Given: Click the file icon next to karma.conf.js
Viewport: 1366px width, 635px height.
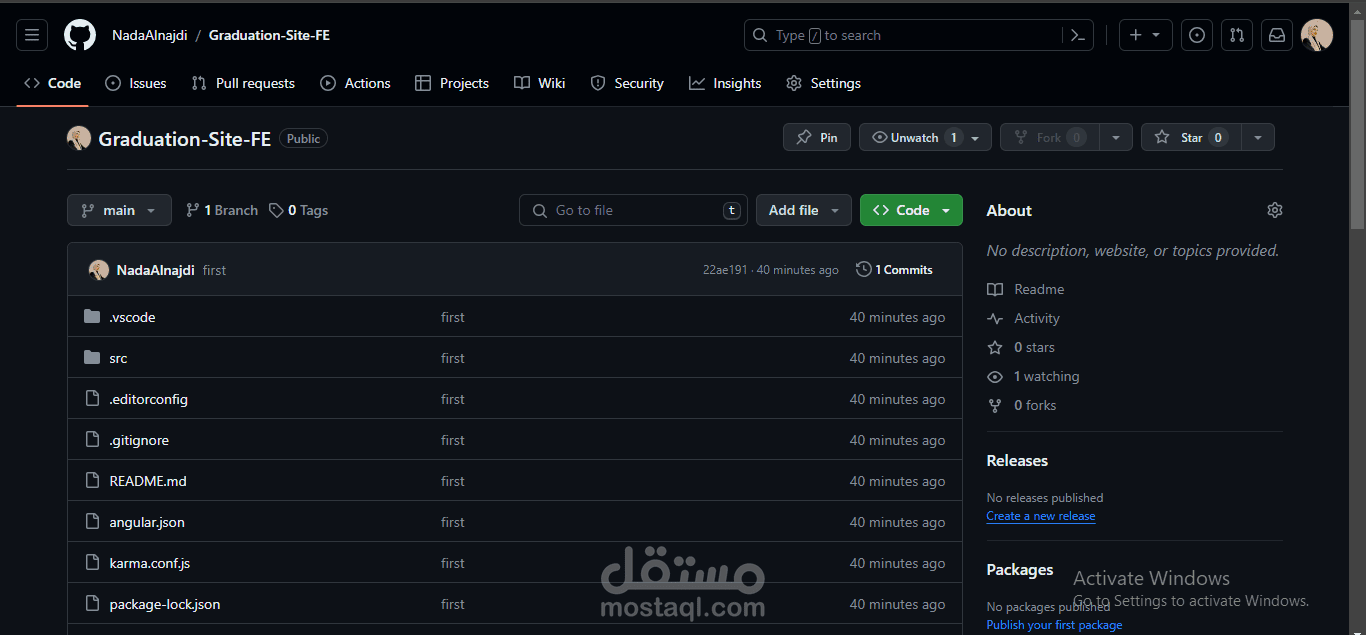Looking at the screenshot, I should point(92,563).
